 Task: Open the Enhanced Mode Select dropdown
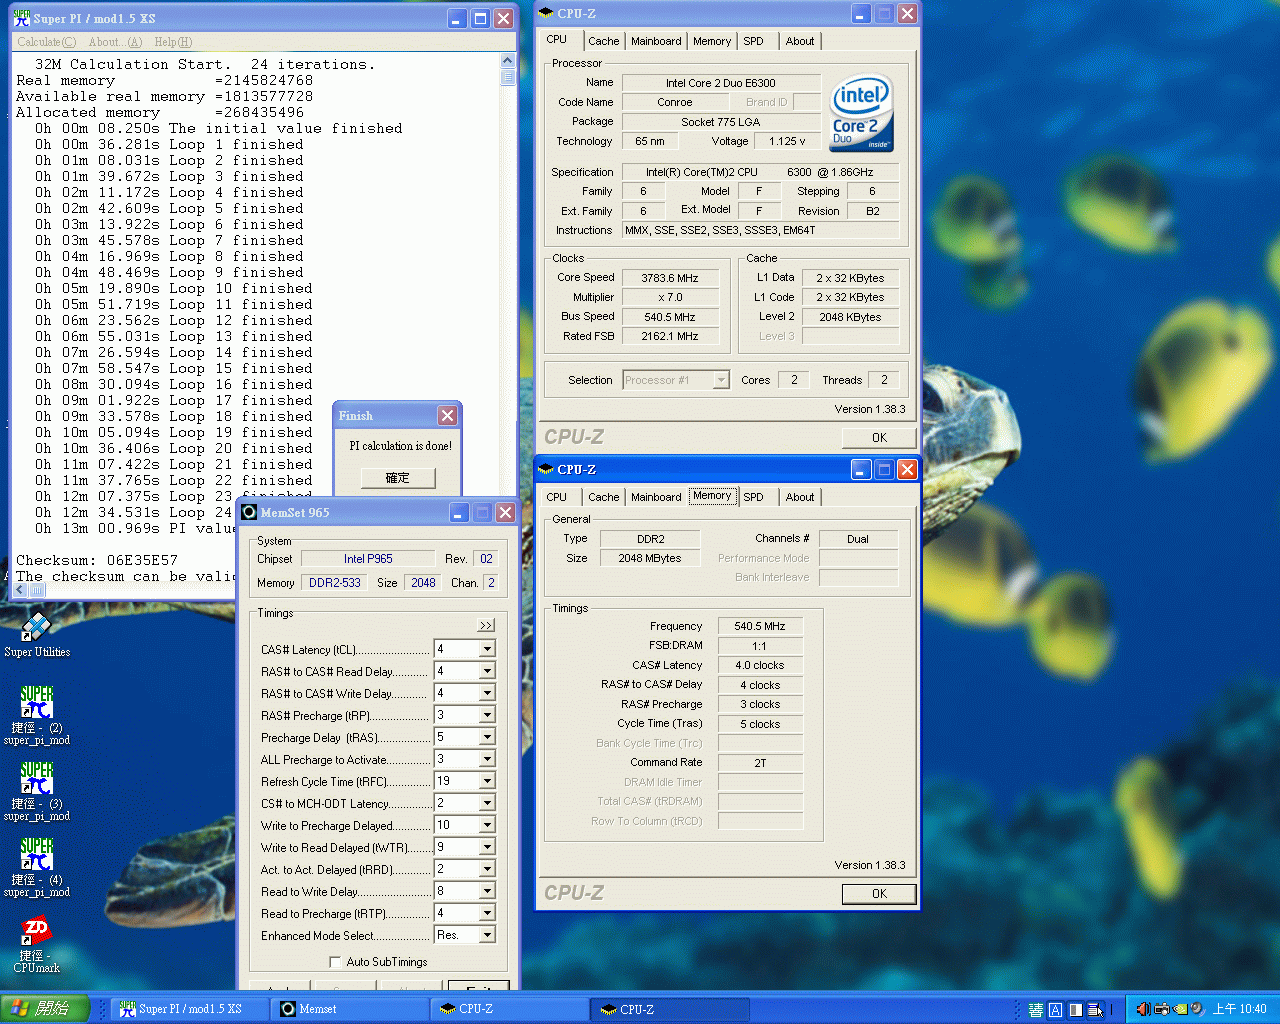tap(487, 935)
